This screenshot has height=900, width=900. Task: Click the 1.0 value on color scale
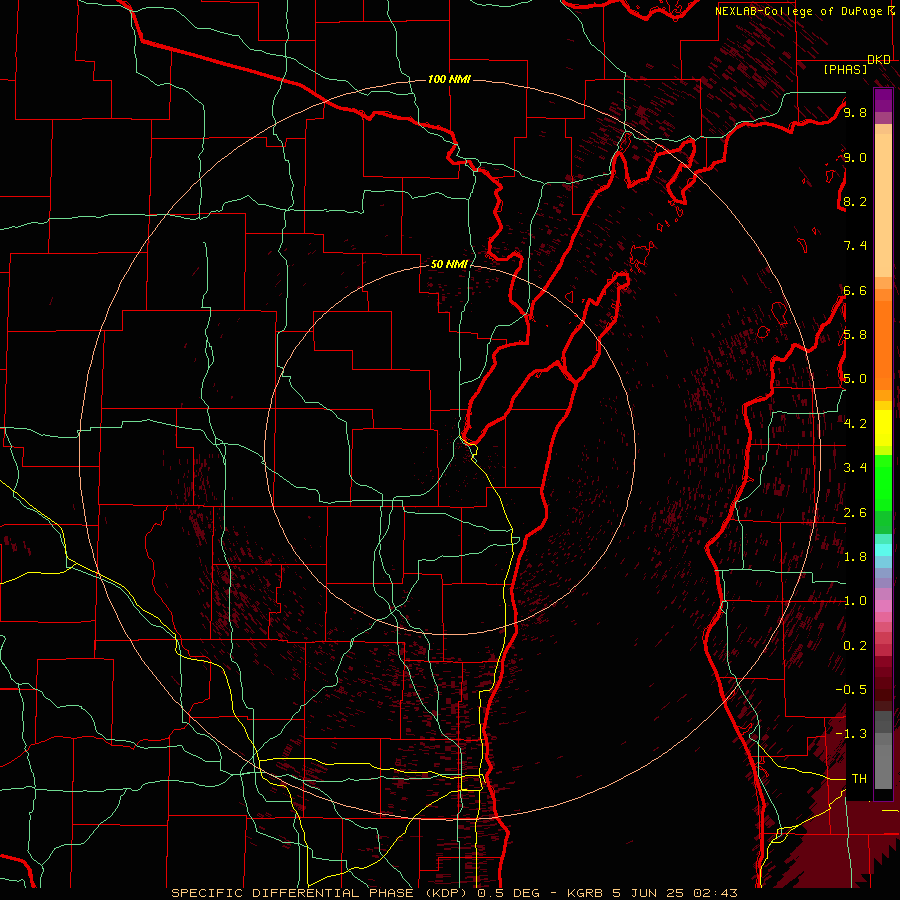(855, 600)
